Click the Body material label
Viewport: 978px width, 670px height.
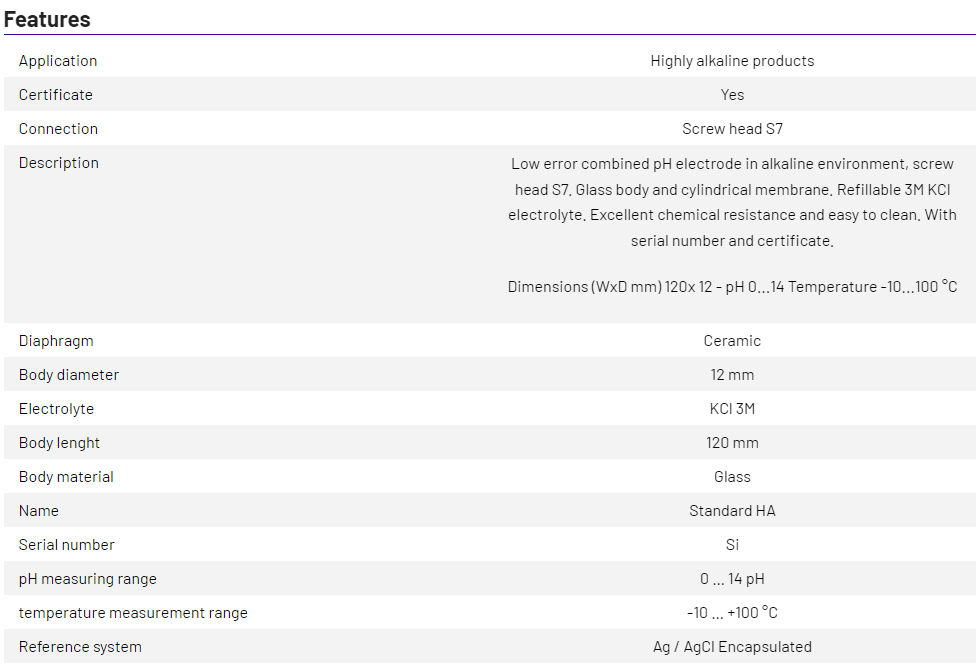click(x=66, y=477)
